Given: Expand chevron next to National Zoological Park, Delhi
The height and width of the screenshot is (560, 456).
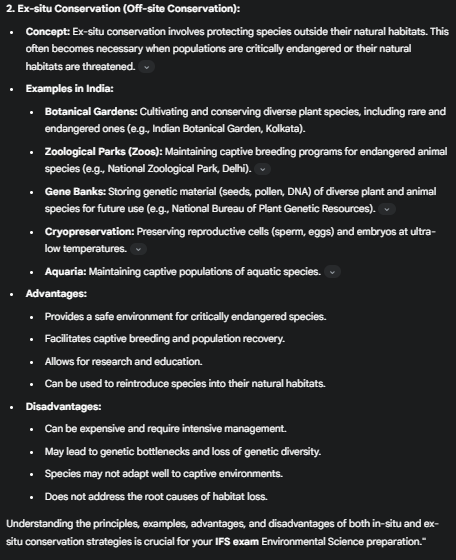Looking at the screenshot, I should click(x=262, y=169).
